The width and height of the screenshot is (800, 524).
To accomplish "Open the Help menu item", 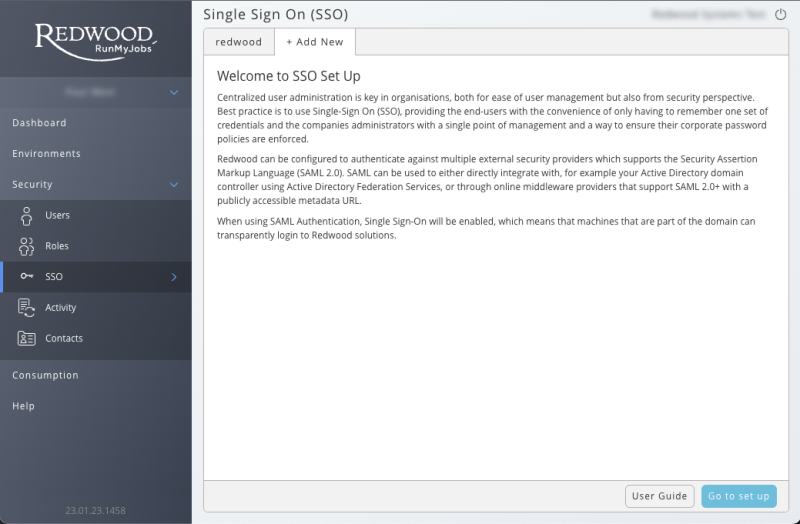I will 23,407.
